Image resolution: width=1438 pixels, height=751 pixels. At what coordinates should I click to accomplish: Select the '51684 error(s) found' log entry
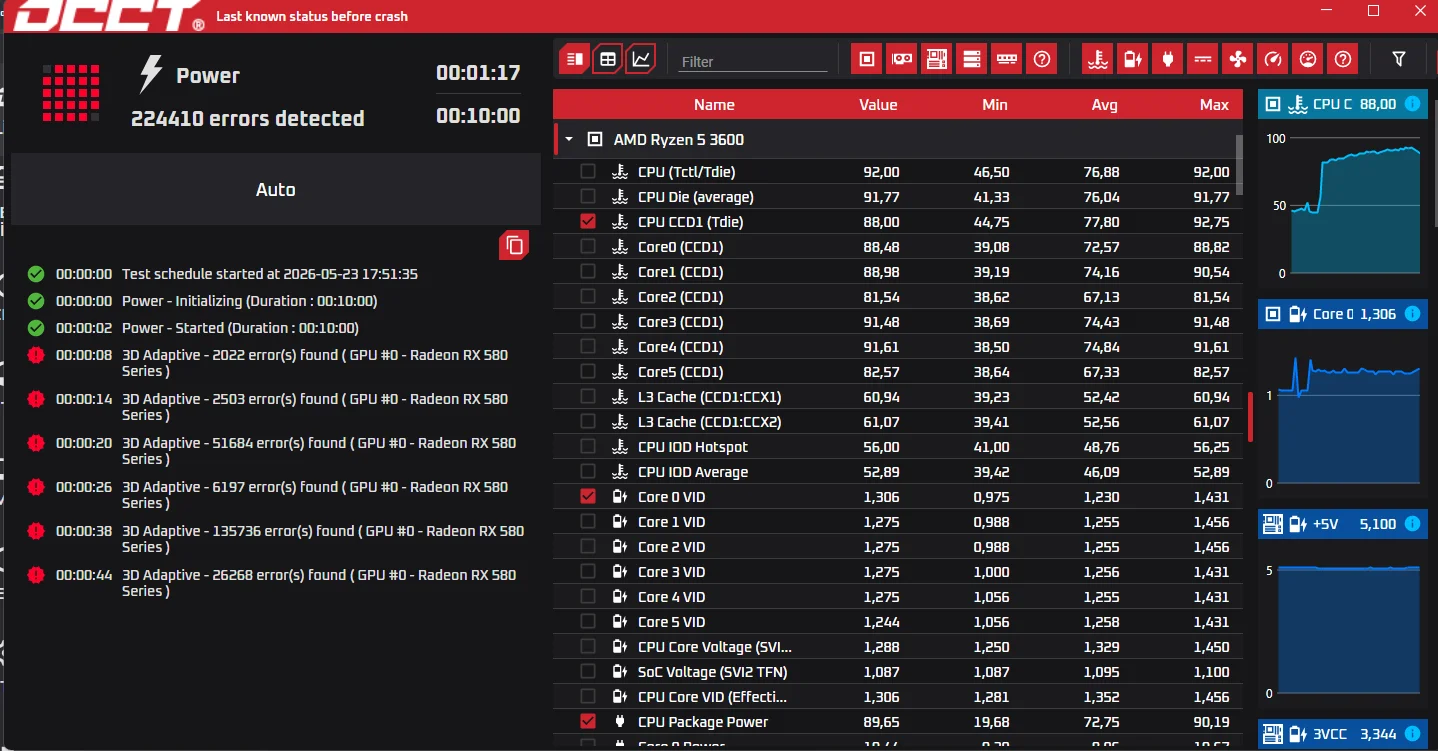tap(319, 451)
